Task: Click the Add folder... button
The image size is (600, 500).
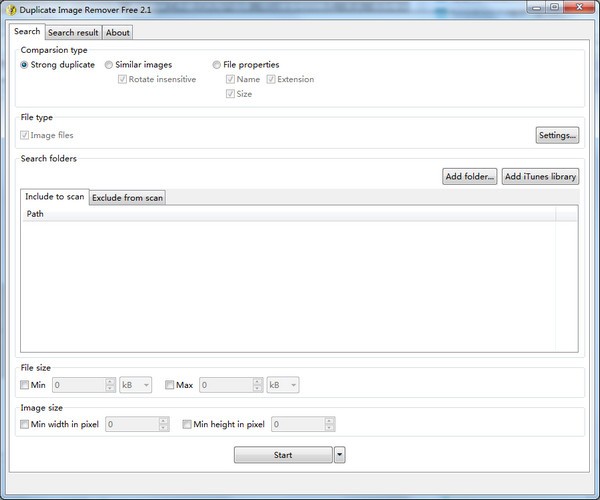Action: (470, 177)
